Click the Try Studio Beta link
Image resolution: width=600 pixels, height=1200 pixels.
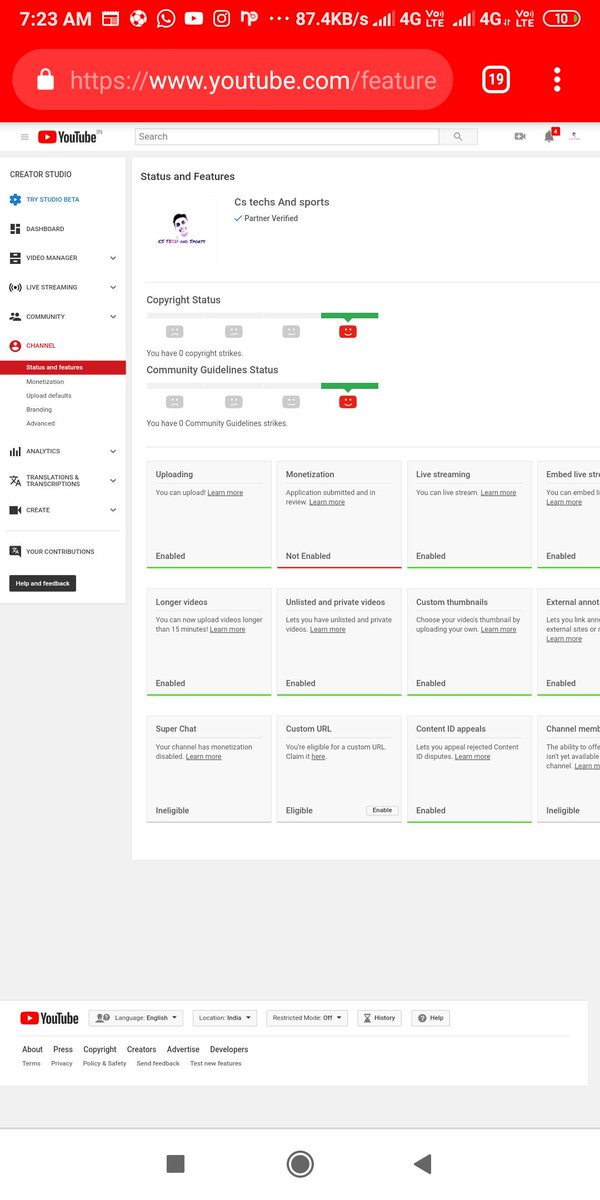coord(53,200)
